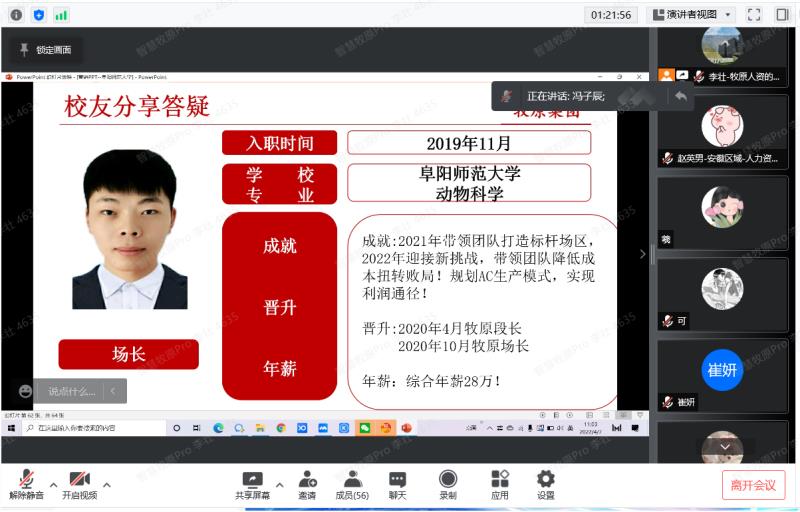Click the 说点什么 chat input field
800x512 pixels.
pos(72,391)
